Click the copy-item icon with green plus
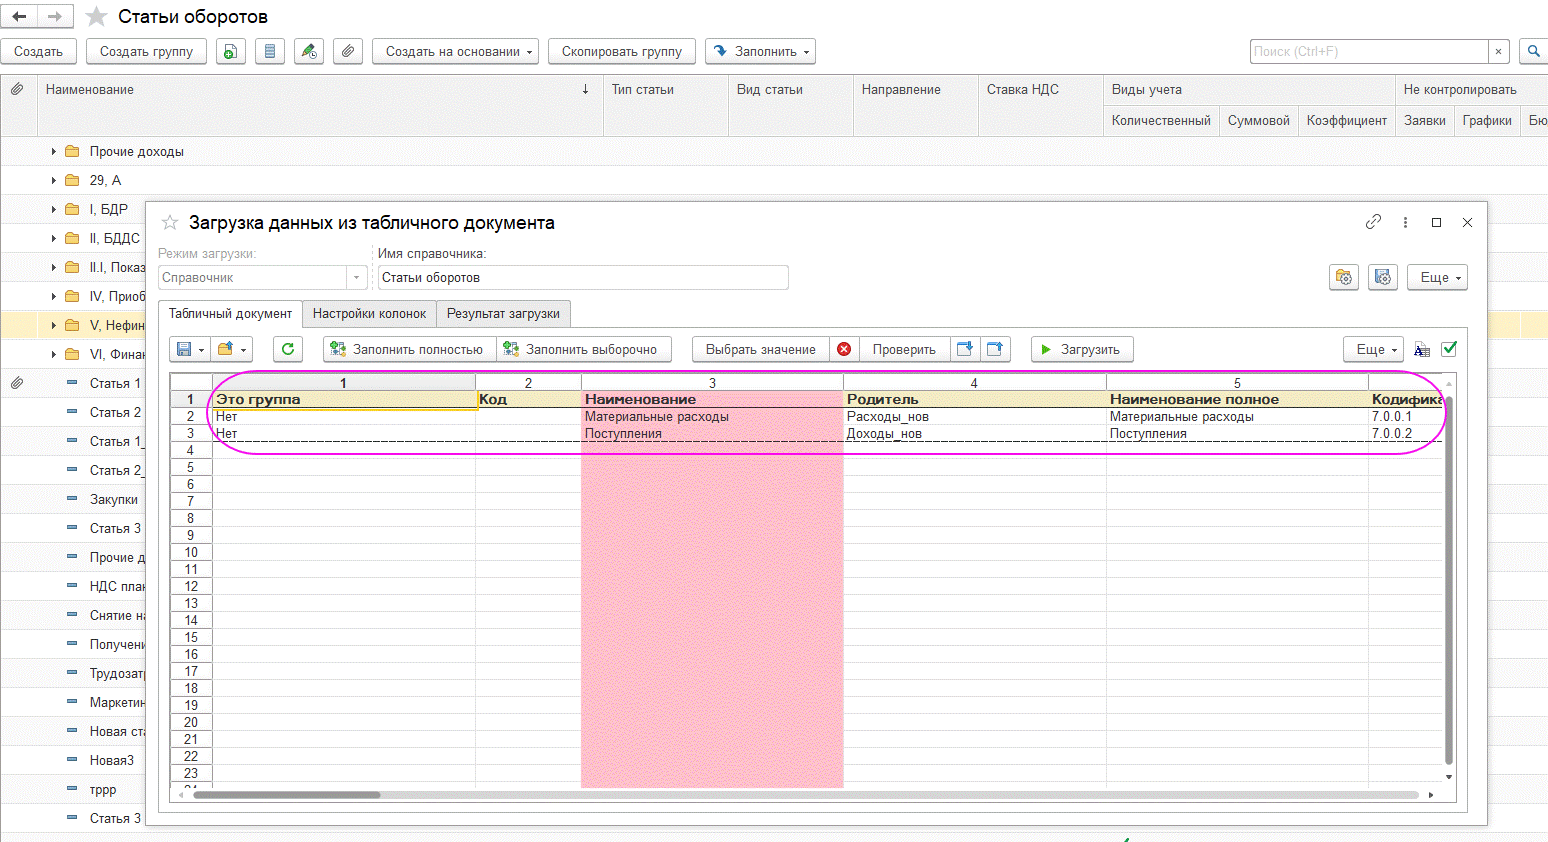Image resolution: width=1548 pixels, height=842 pixels. (x=231, y=51)
